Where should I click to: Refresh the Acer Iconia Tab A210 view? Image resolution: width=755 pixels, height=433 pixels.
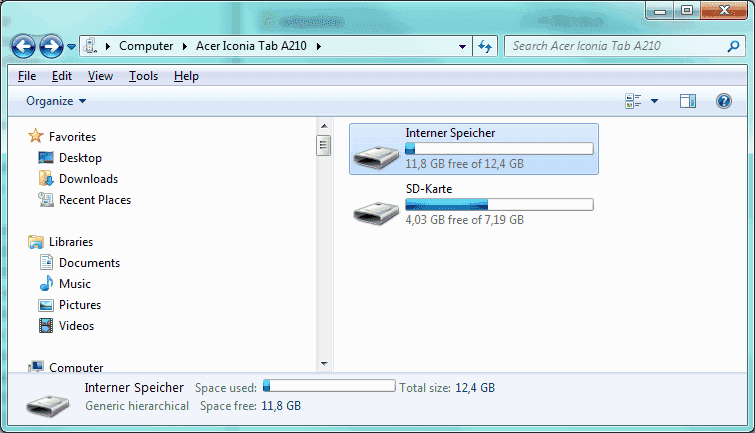(485, 46)
